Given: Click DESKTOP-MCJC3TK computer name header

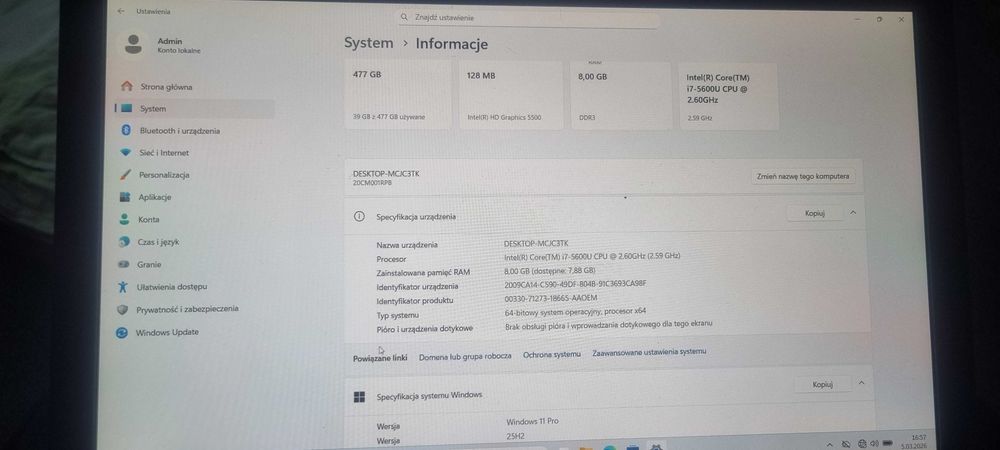Looking at the screenshot, I should point(386,173).
